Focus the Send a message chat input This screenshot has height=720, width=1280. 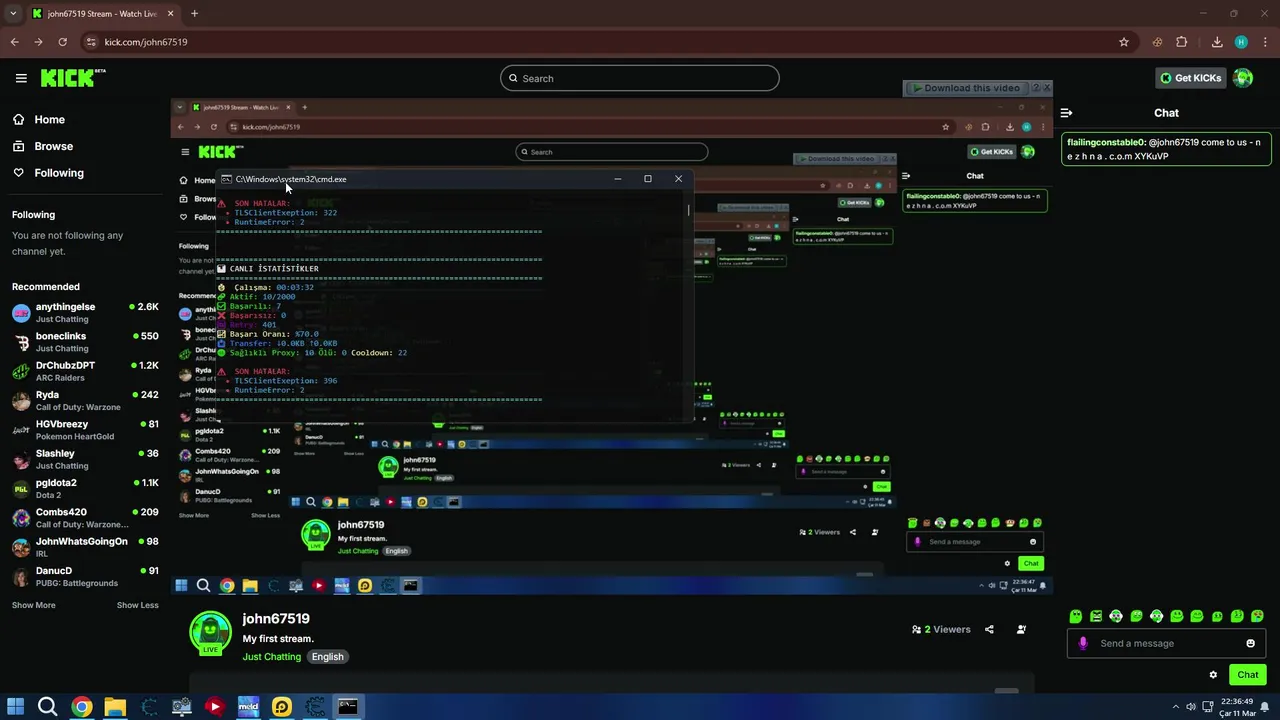click(x=1165, y=643)
